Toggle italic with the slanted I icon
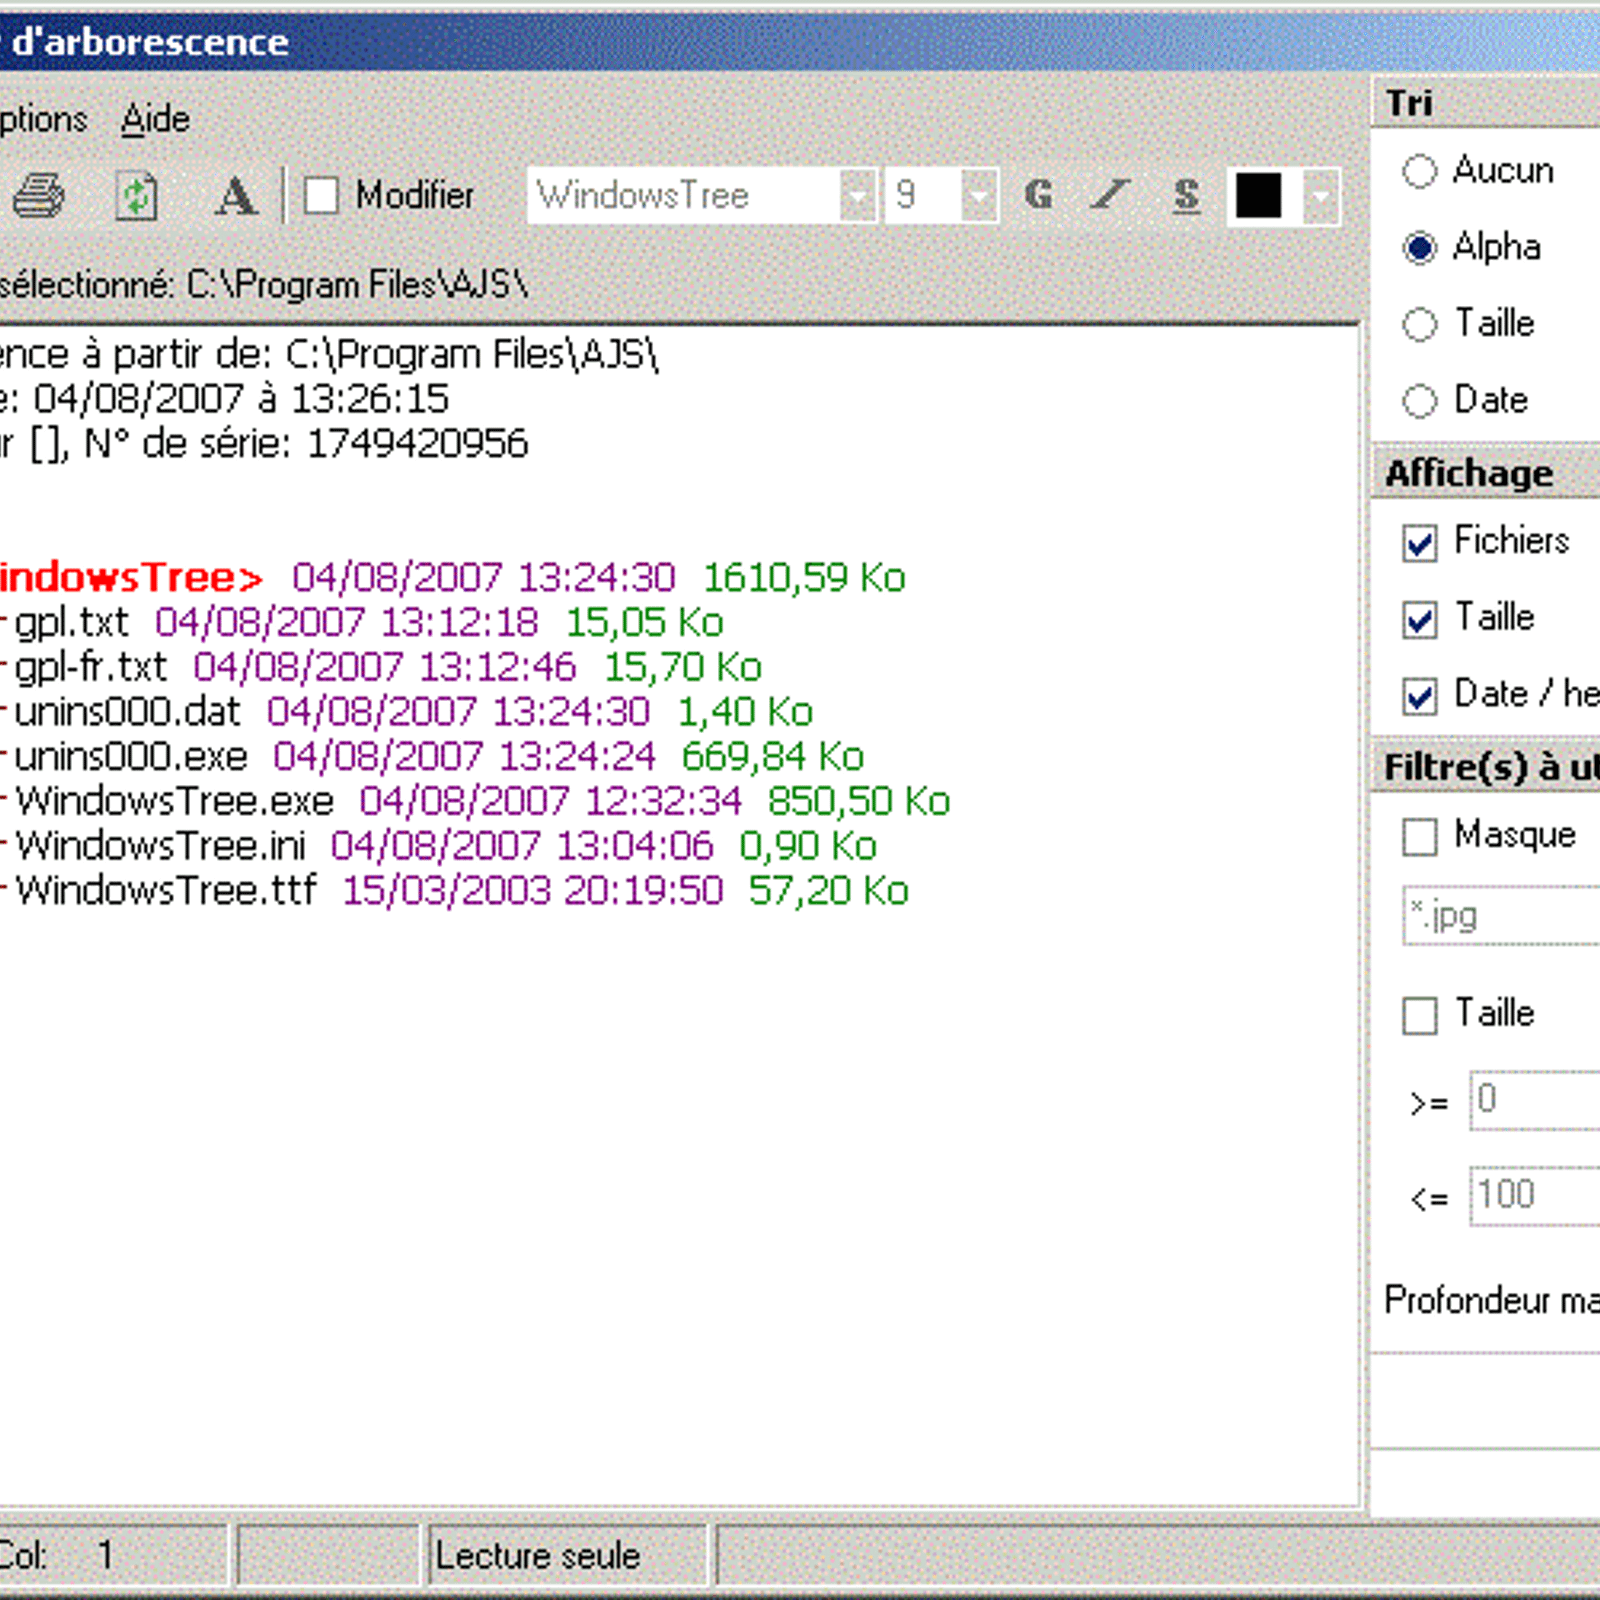Screen dimensions: 1600x1600 click(x=1110, y=194)
